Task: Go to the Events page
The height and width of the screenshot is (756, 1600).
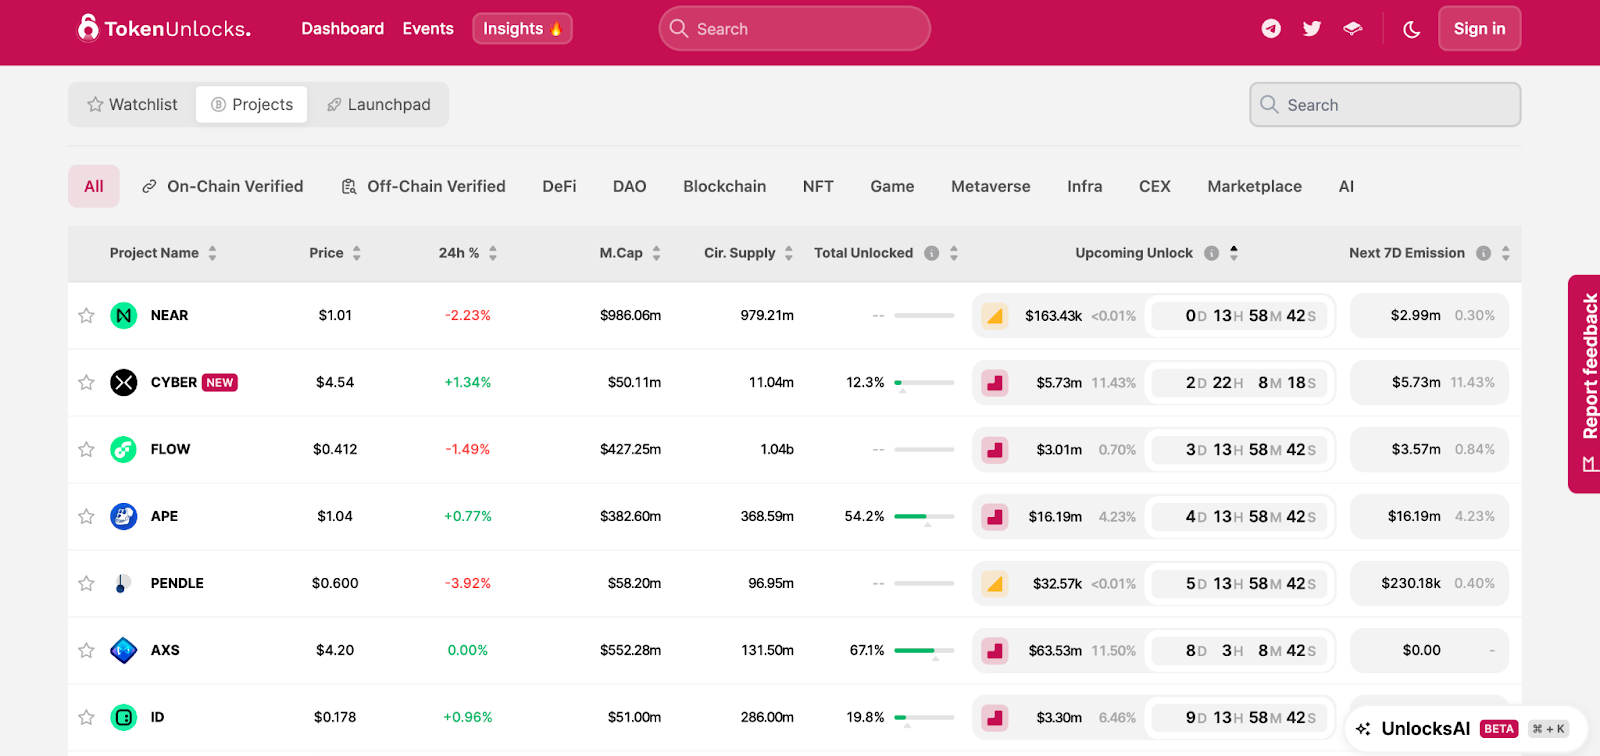Action: (x=428, y=29)
